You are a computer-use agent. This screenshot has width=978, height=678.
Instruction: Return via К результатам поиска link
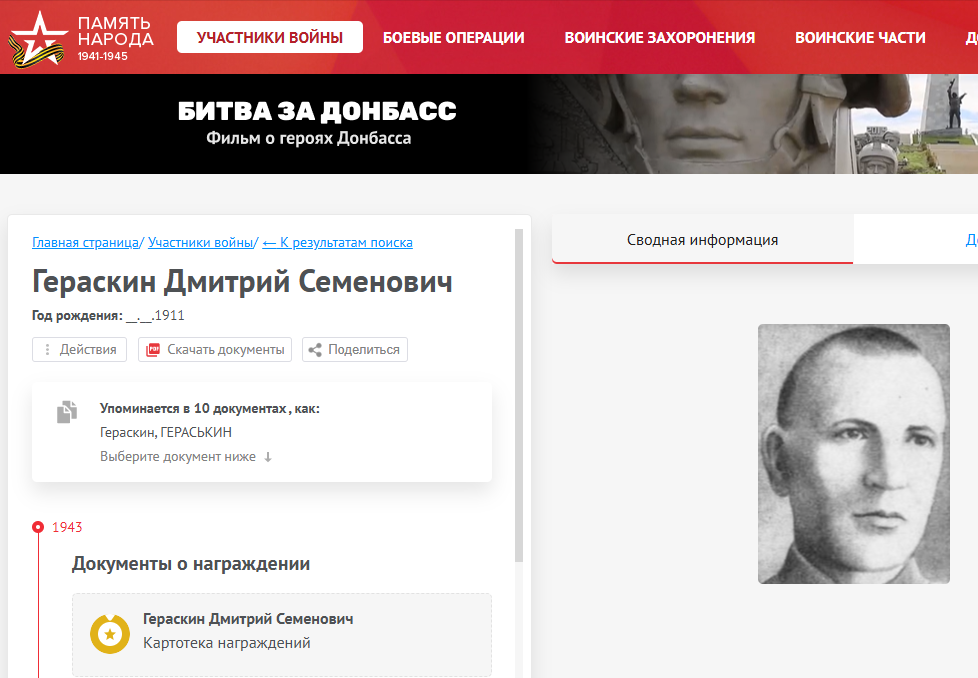pyautogui.click(x=337, y=243)
